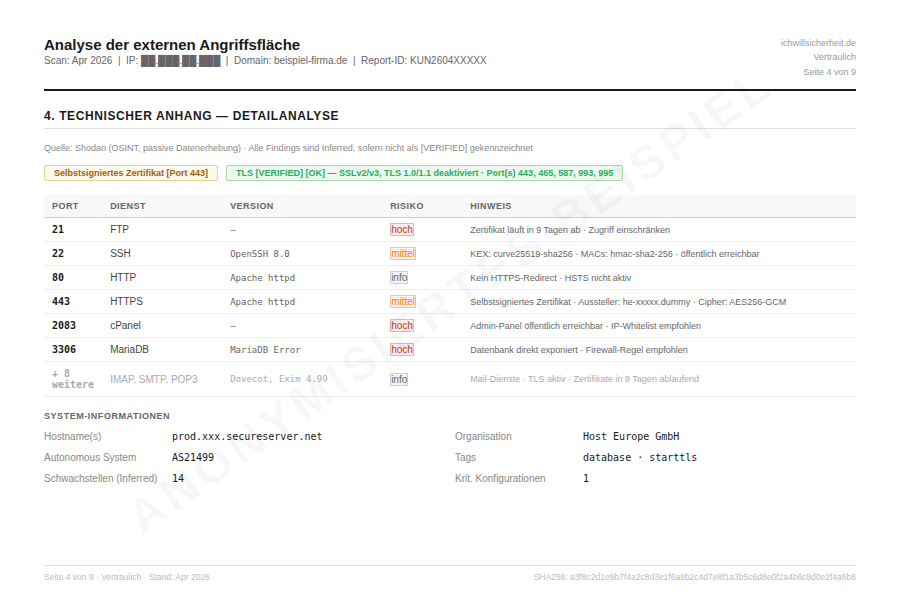Click the 'info' risk badge for HTTP port 80

click(399, 278)
